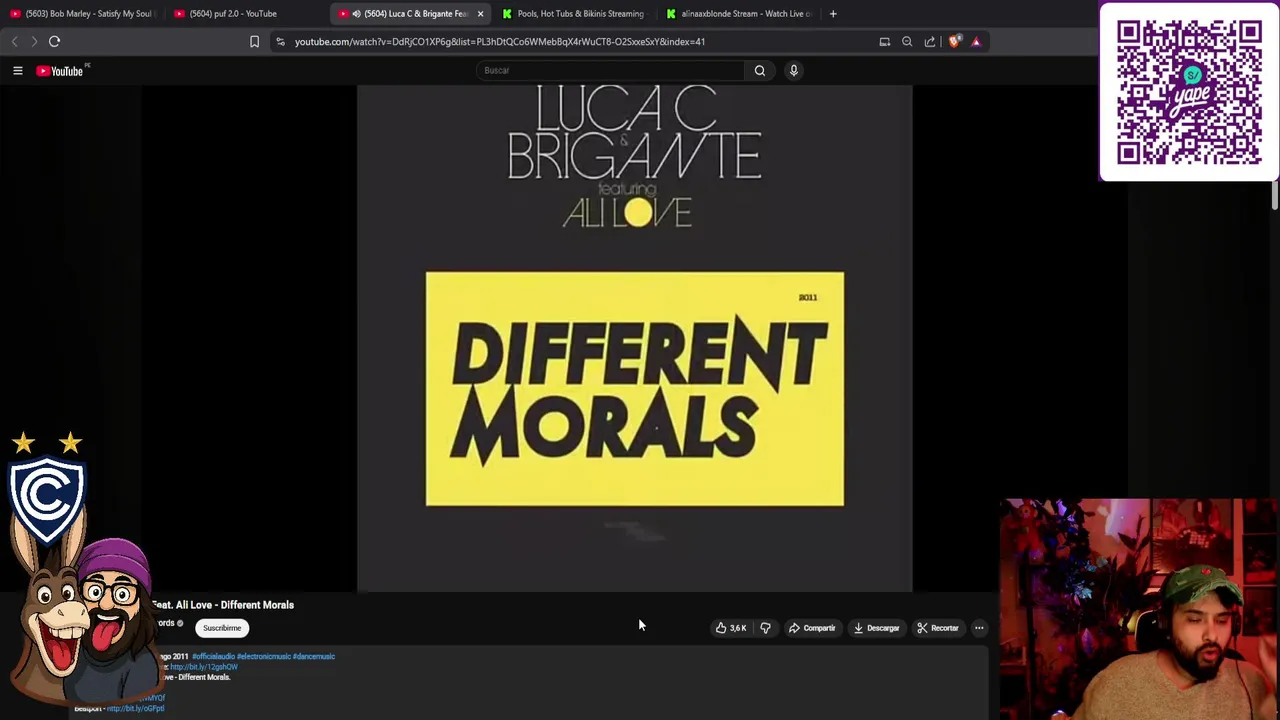Switch to the Pools, Hot Tubs & Bikinis Streaming tab

(x=574, y=13)
